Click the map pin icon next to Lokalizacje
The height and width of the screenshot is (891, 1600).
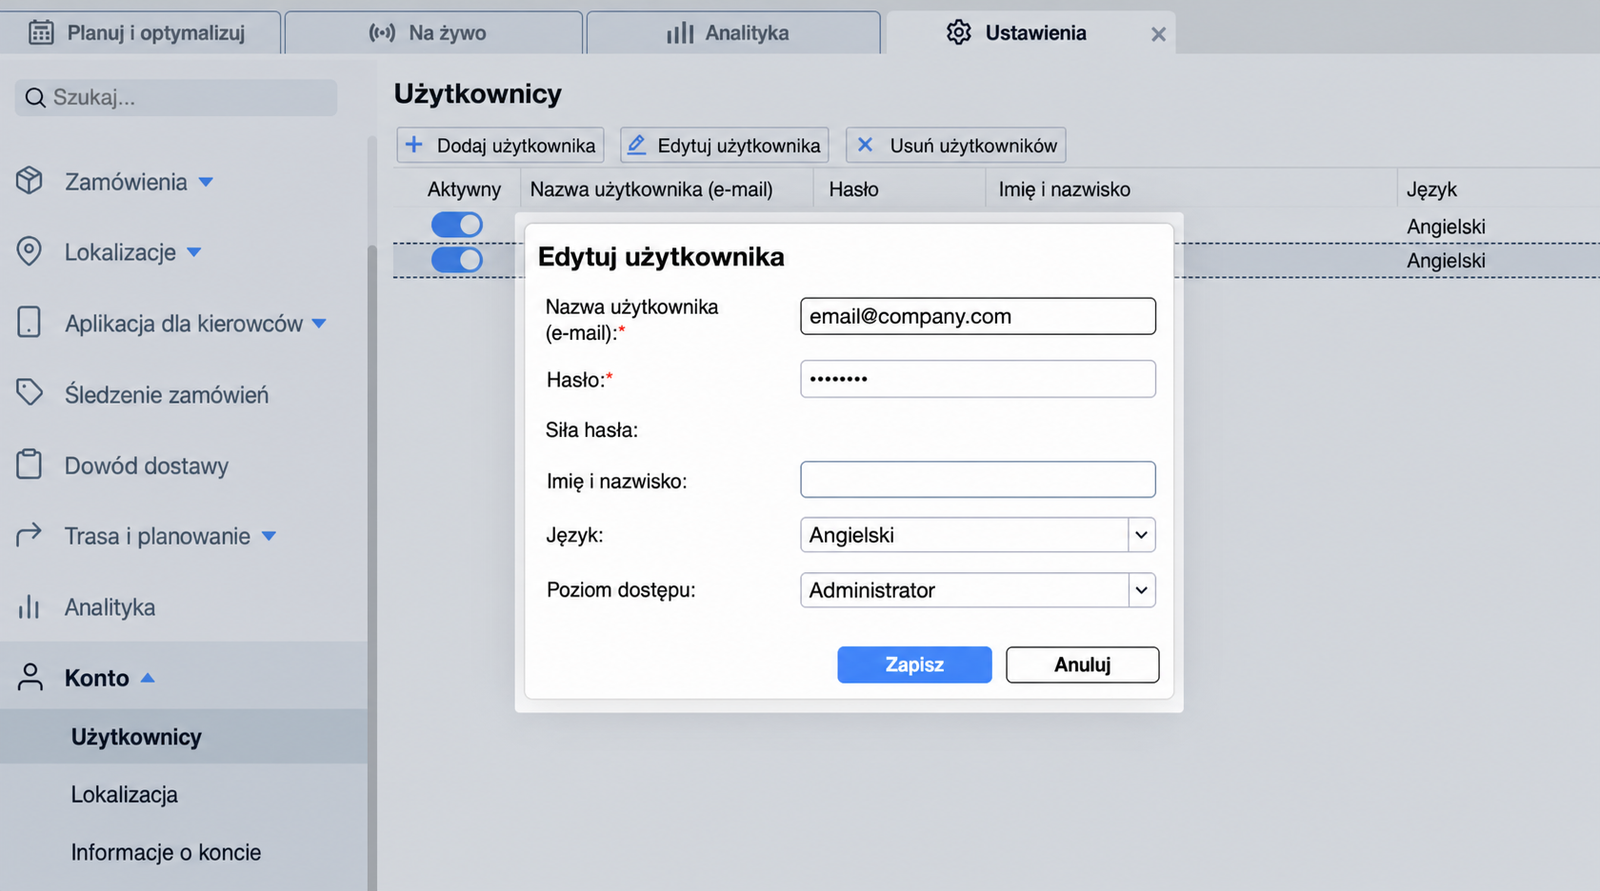click(29, 251)
